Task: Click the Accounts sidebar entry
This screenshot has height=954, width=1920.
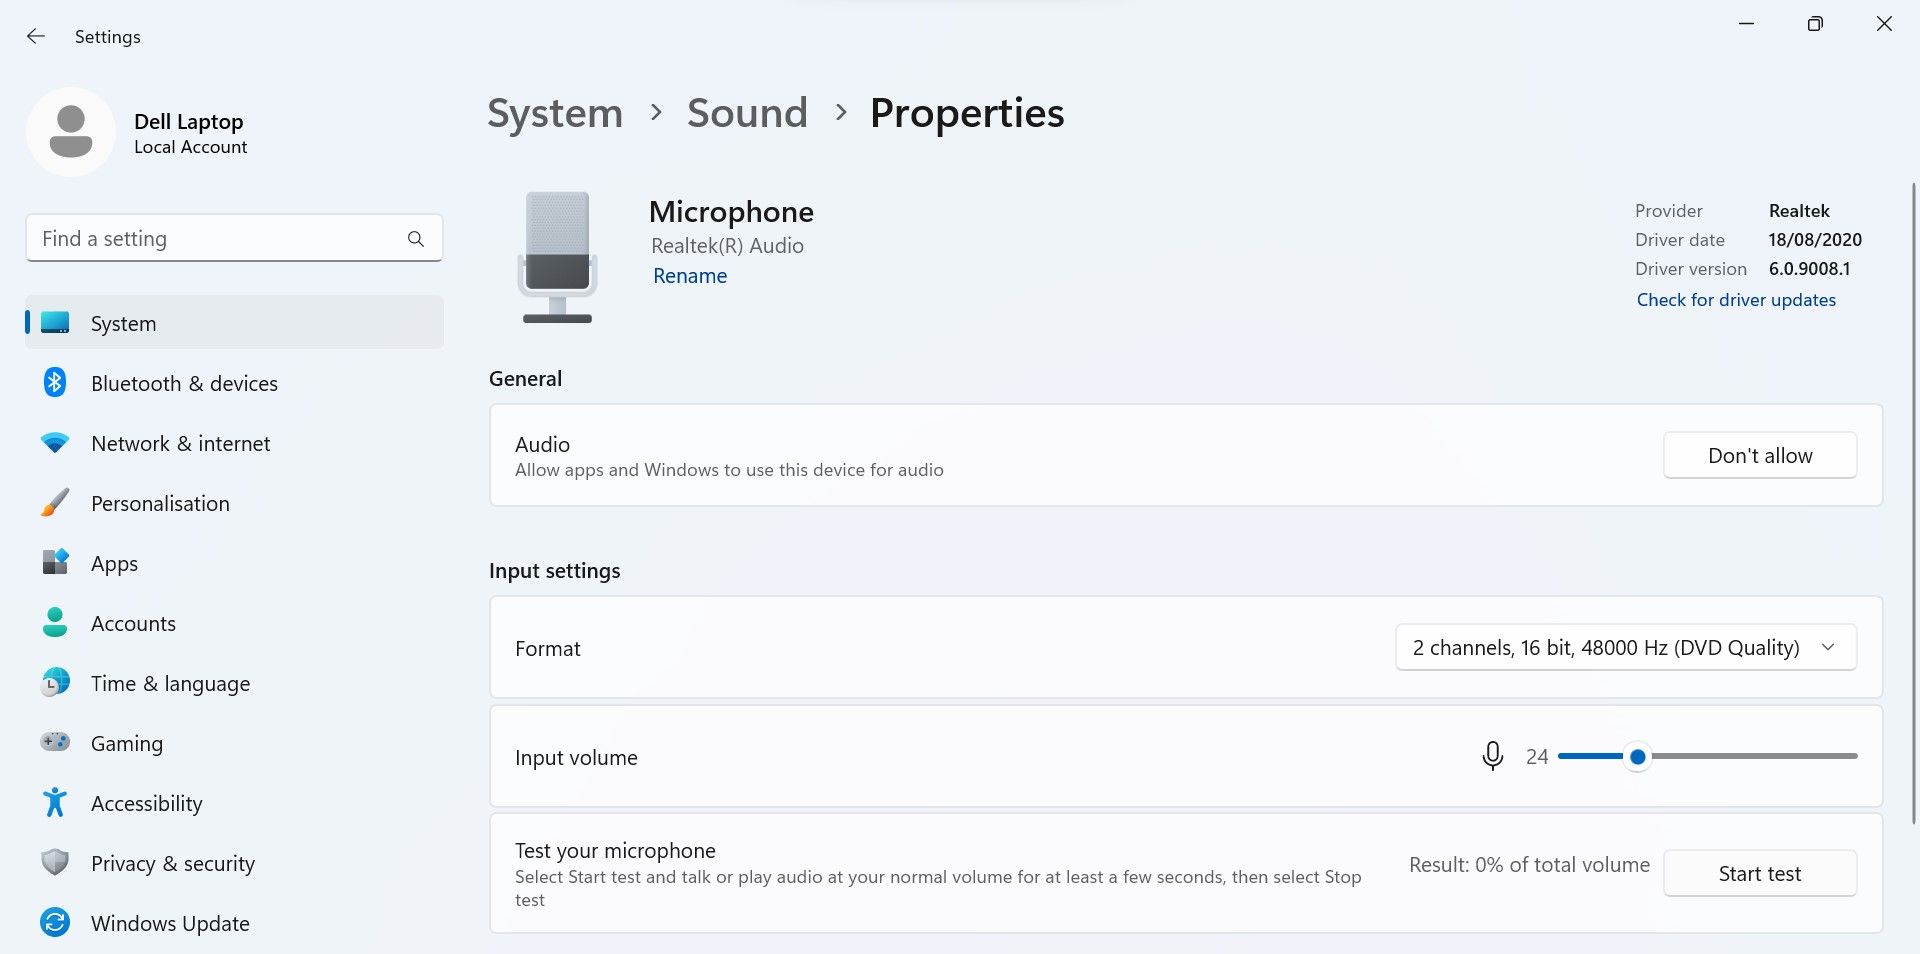Action: tap(133, 623)
